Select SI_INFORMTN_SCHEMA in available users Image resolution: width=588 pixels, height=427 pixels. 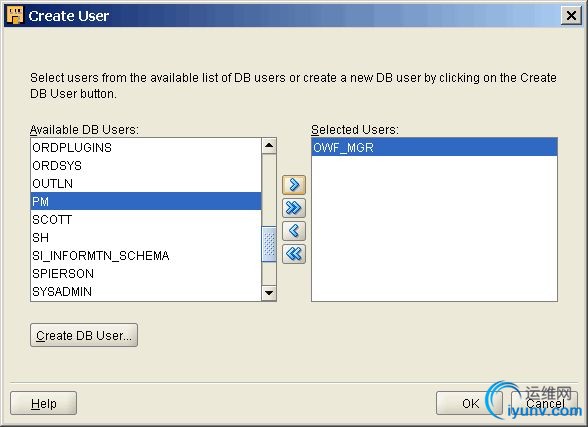tap(146, 255)
